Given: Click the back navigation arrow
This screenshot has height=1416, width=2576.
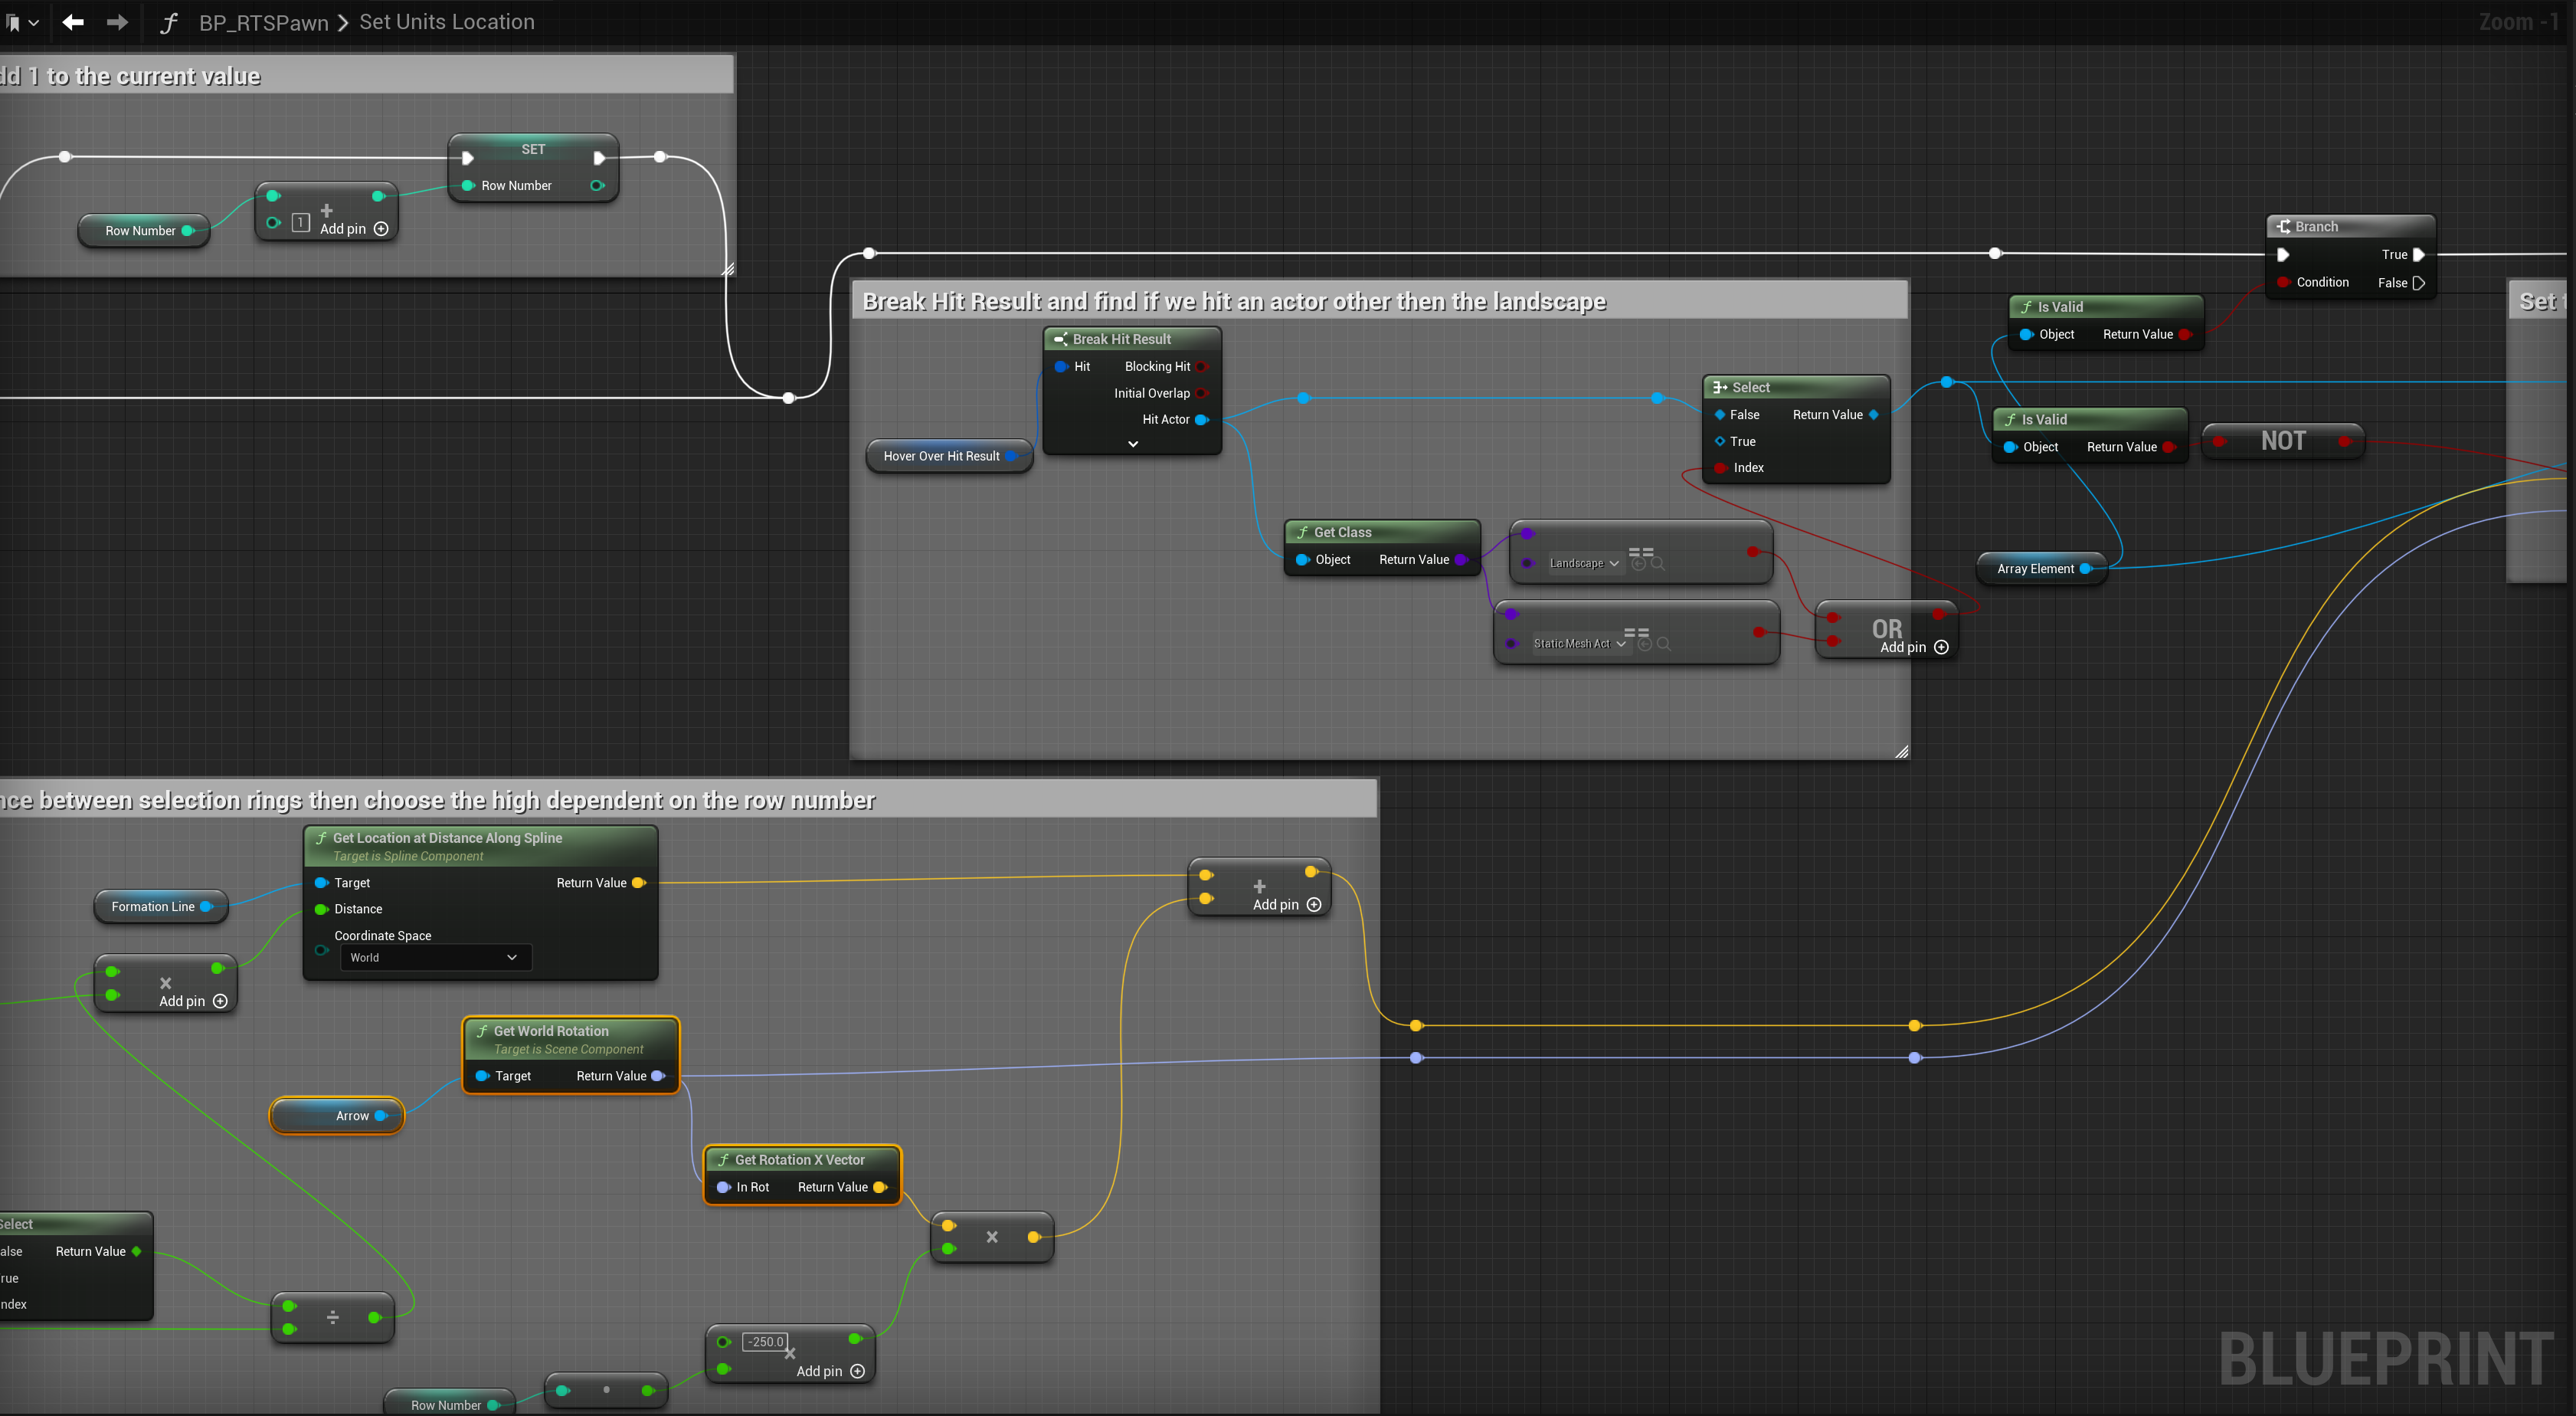Looking at the screenshot, I should pyautogui.click(x=73, y=22).
